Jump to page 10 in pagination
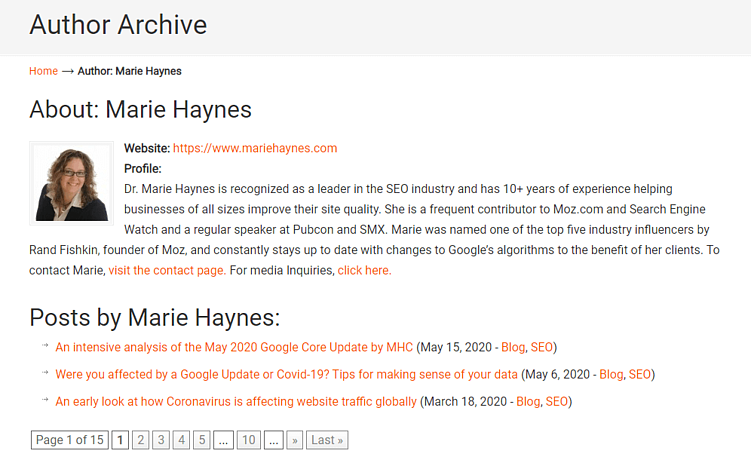Viewport: 751px width, 466px height. [249, 439]
